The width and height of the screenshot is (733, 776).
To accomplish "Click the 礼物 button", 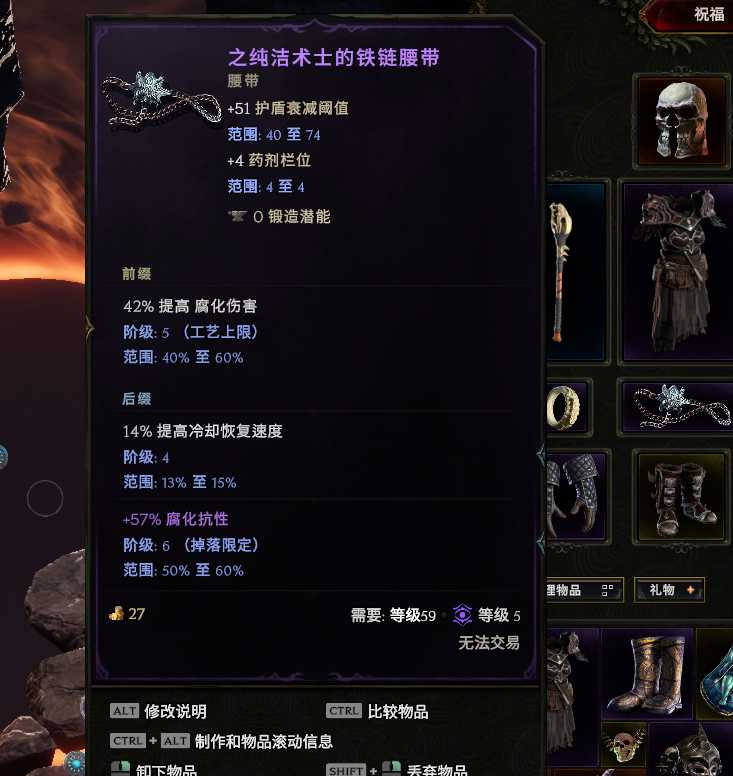I will coord(669,590).
